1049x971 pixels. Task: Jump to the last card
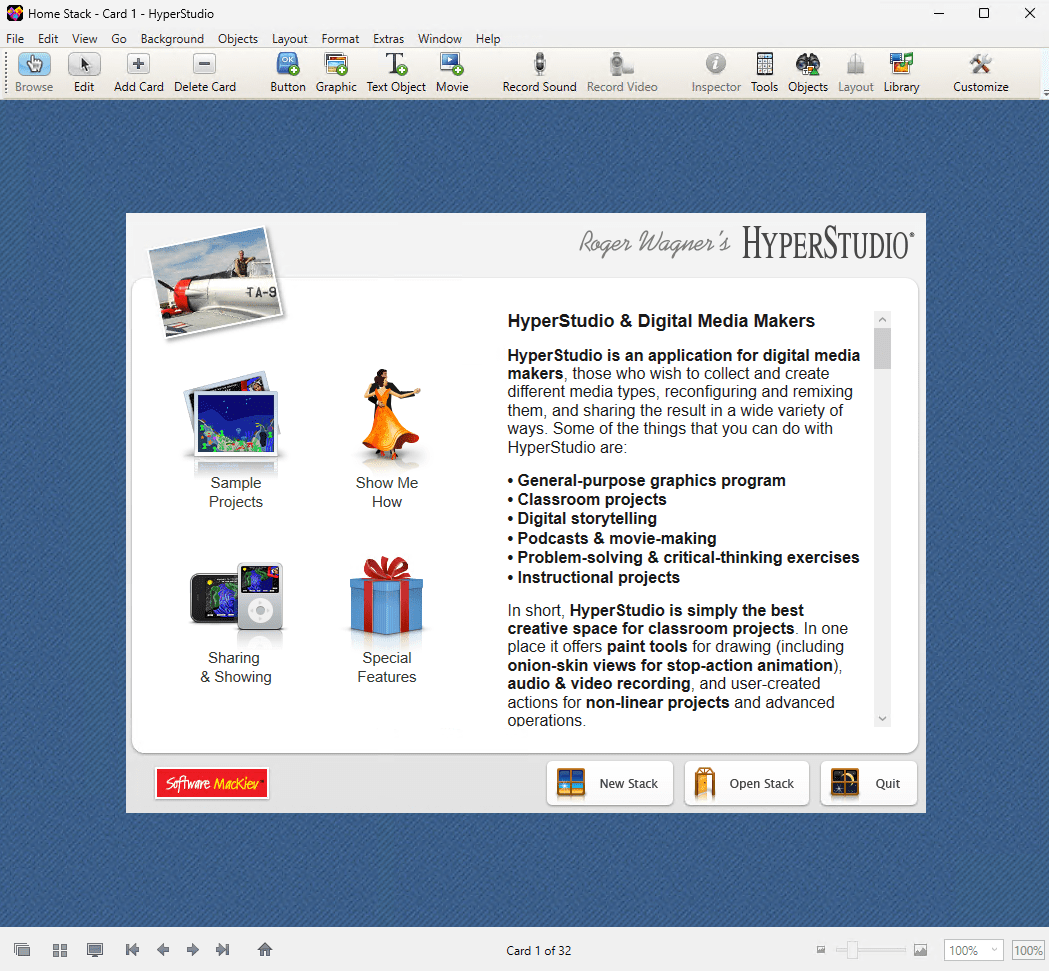pyautogui.click(x=222, y=950)
